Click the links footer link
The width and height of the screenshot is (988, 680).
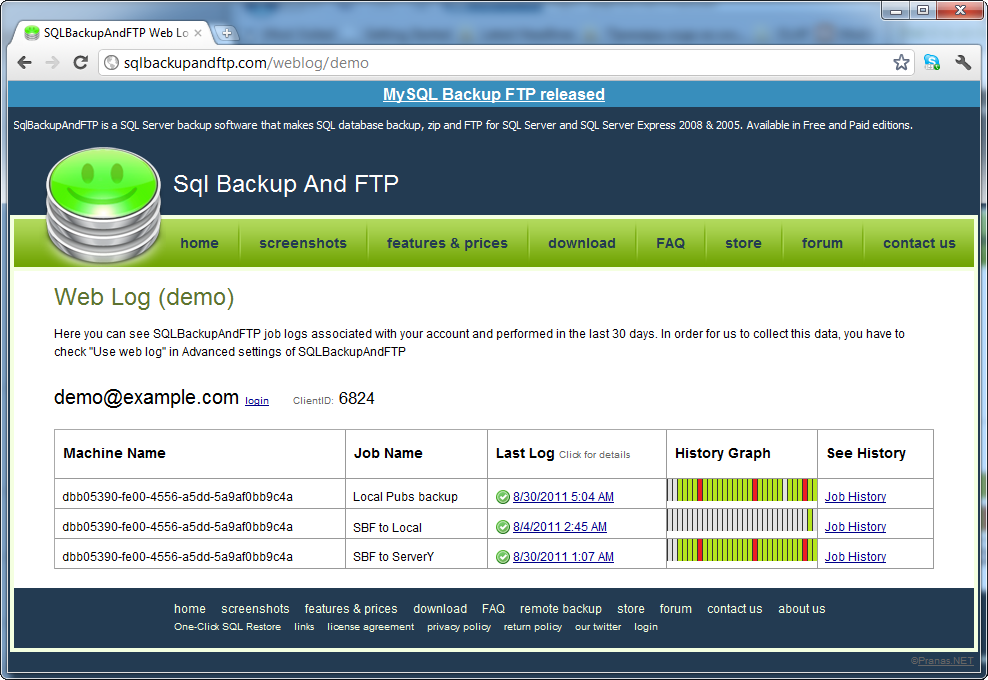pos(304,627)
